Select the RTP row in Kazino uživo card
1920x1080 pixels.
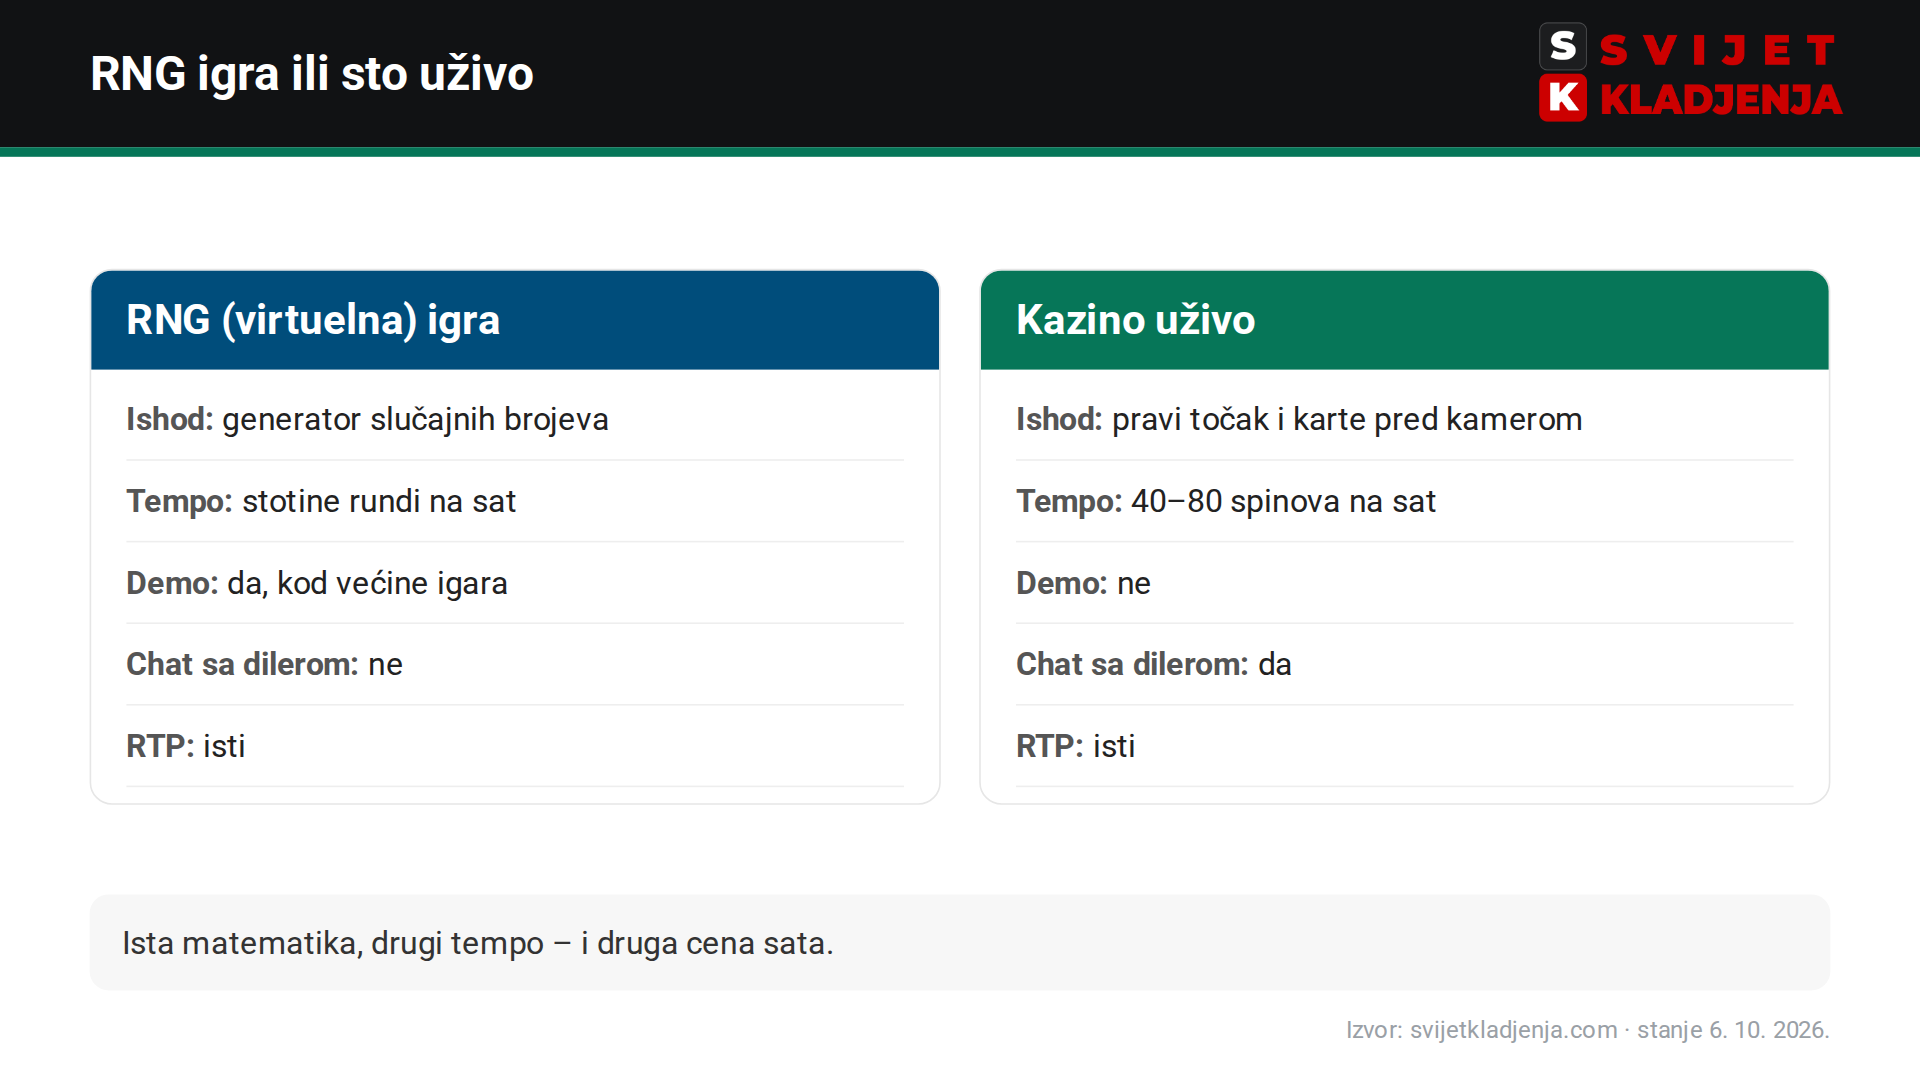[x=1405, y=746]
